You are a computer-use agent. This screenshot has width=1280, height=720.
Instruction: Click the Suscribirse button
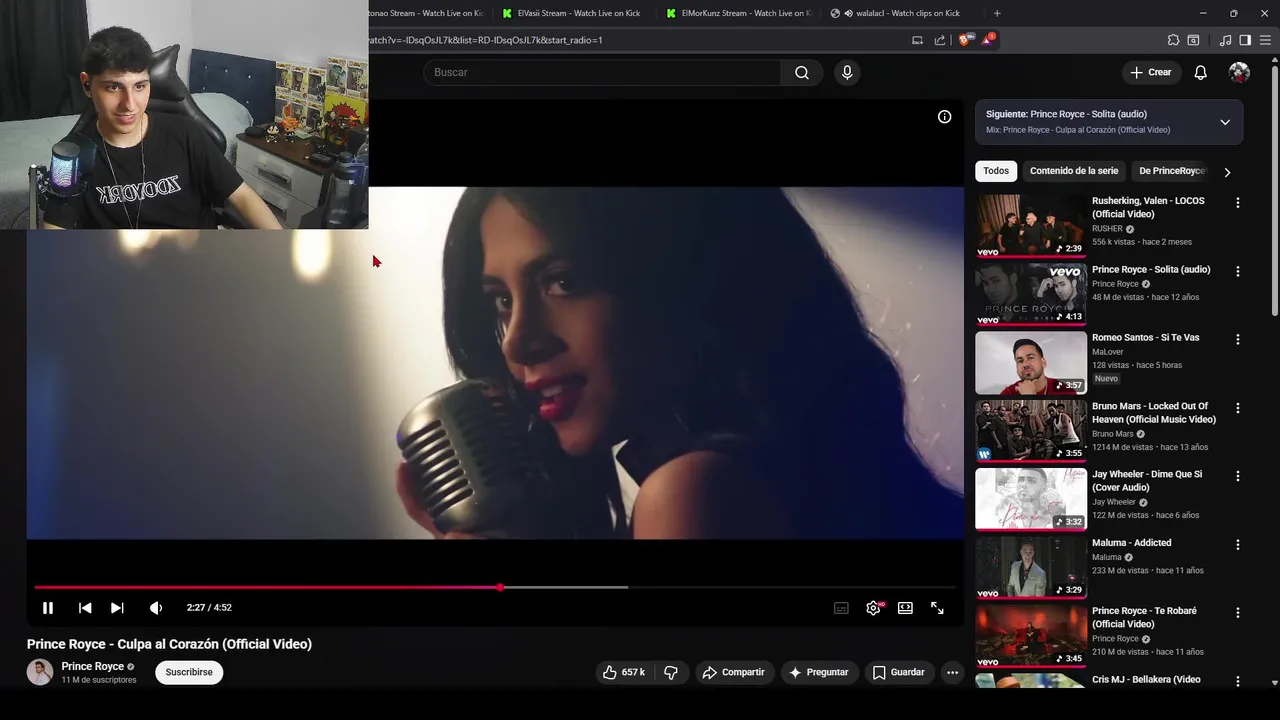click(x=189, y=672)
